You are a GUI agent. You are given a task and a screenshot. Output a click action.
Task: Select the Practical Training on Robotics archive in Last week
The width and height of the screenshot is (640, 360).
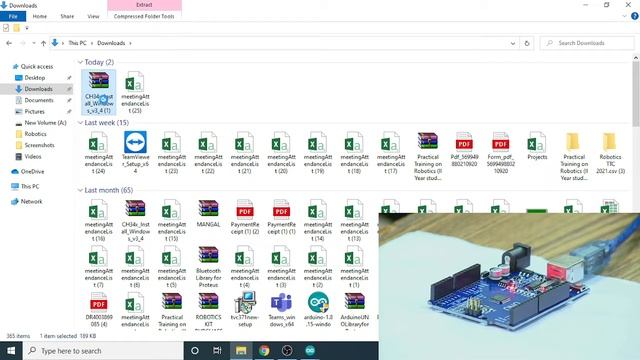pos(428,156)
